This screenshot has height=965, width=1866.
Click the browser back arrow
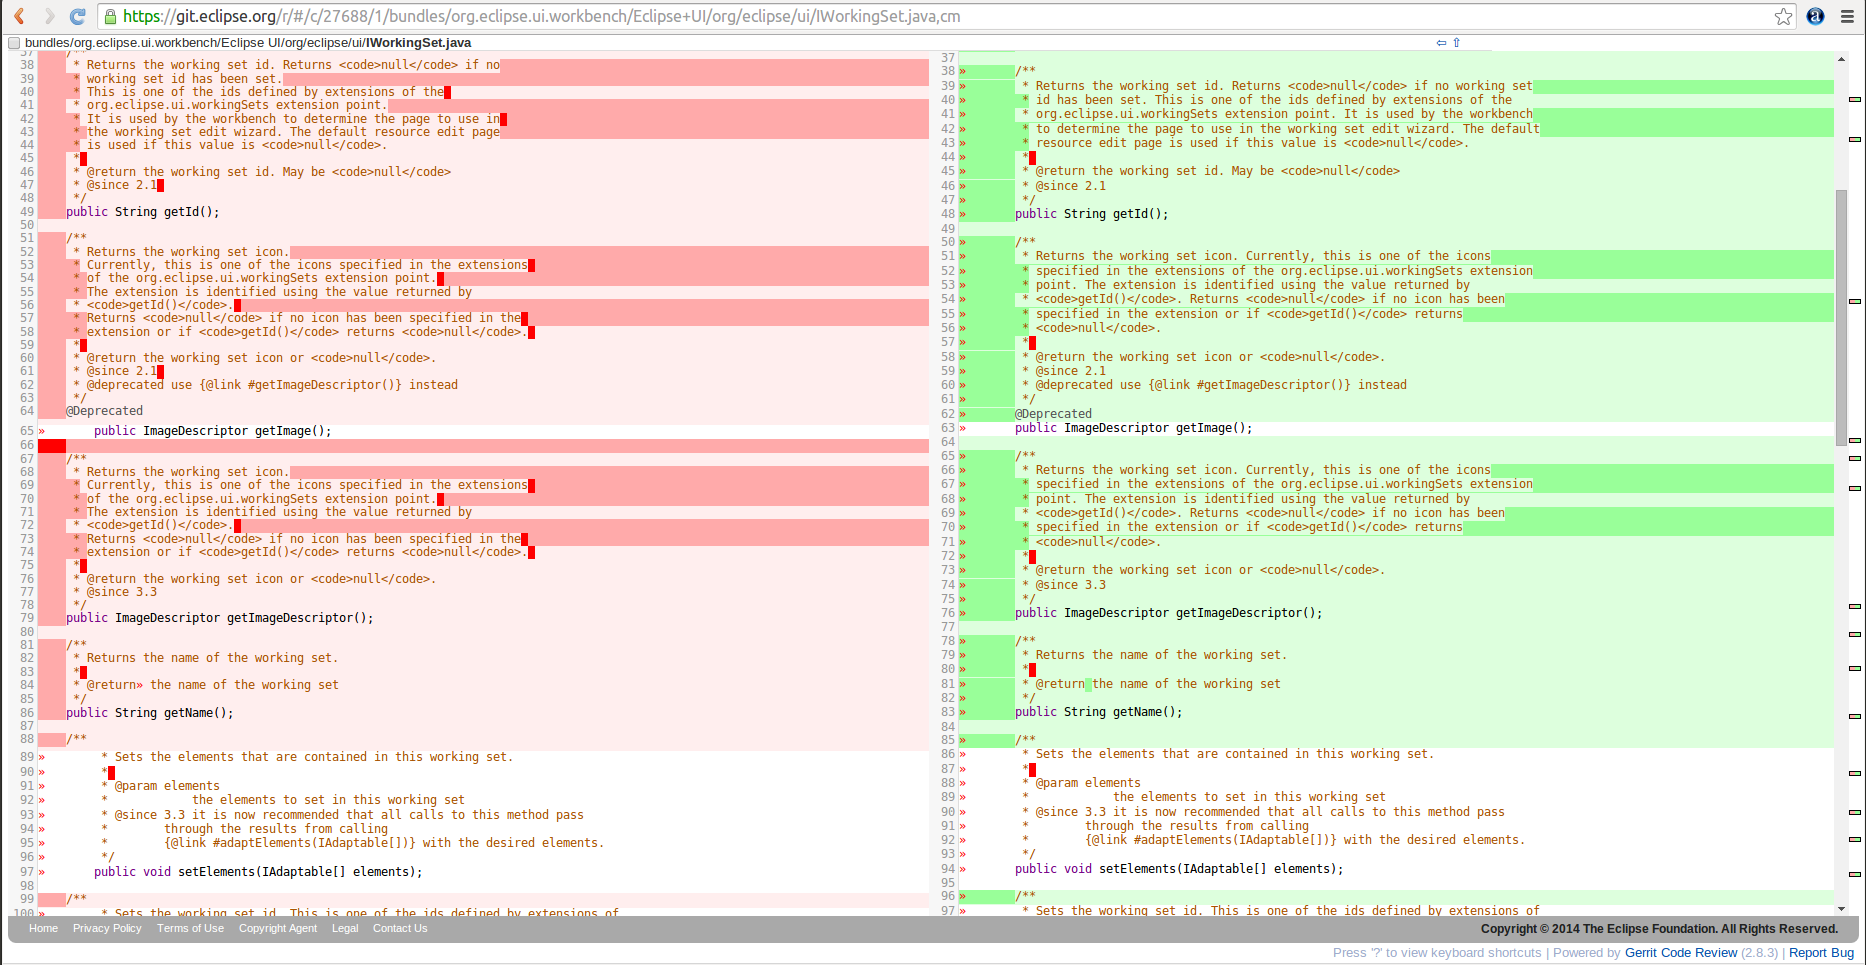coord(19,16)
